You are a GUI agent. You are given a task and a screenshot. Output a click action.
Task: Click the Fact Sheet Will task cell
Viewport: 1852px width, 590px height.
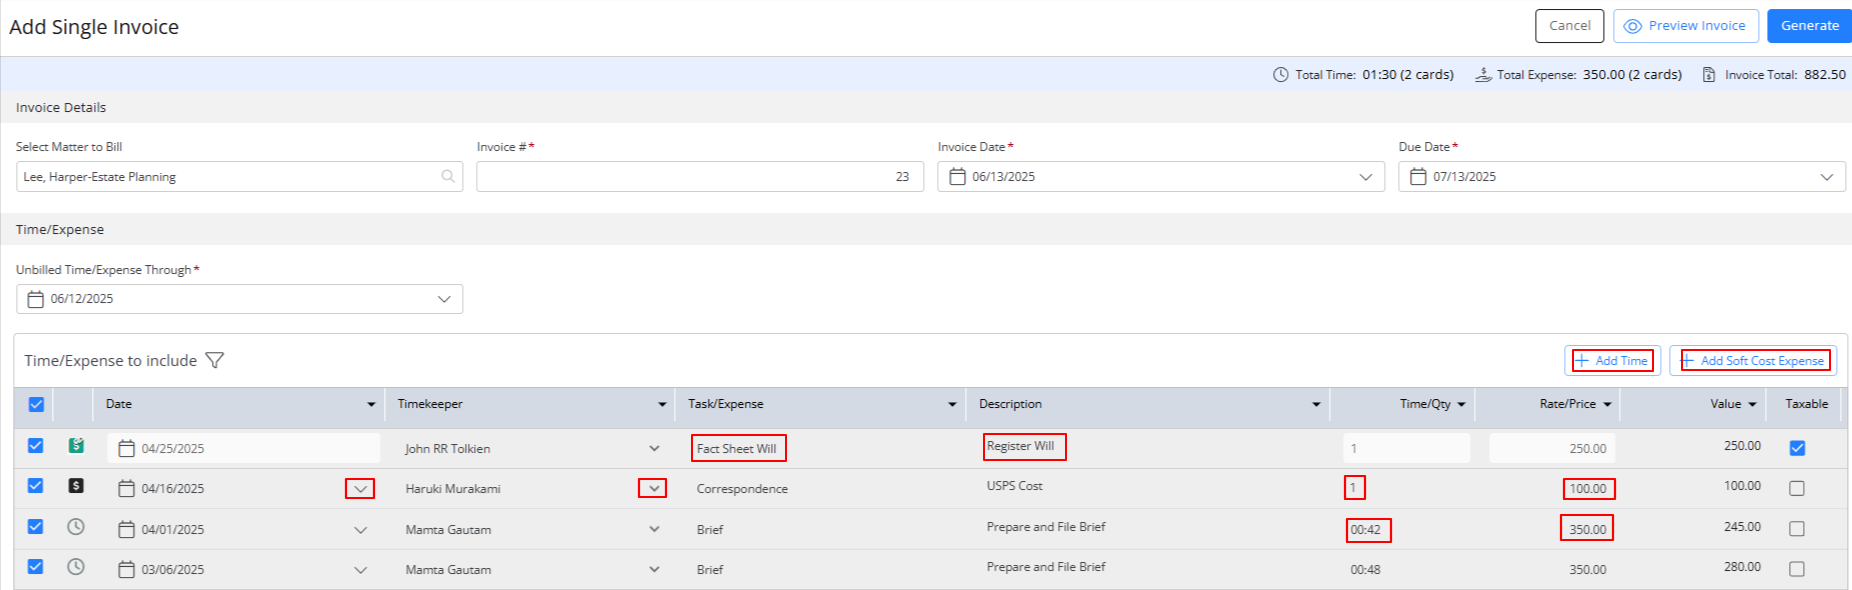tap(738, 448)
